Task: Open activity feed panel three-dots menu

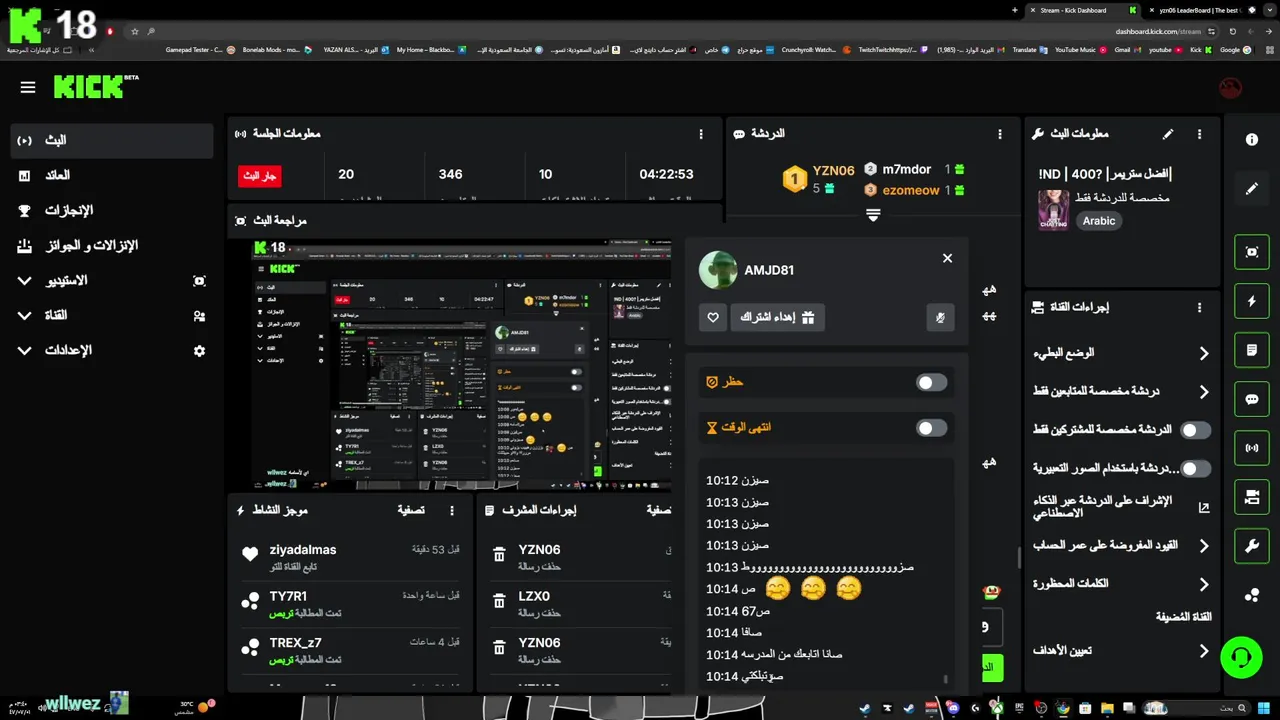Action: click(x=452, y=510)
